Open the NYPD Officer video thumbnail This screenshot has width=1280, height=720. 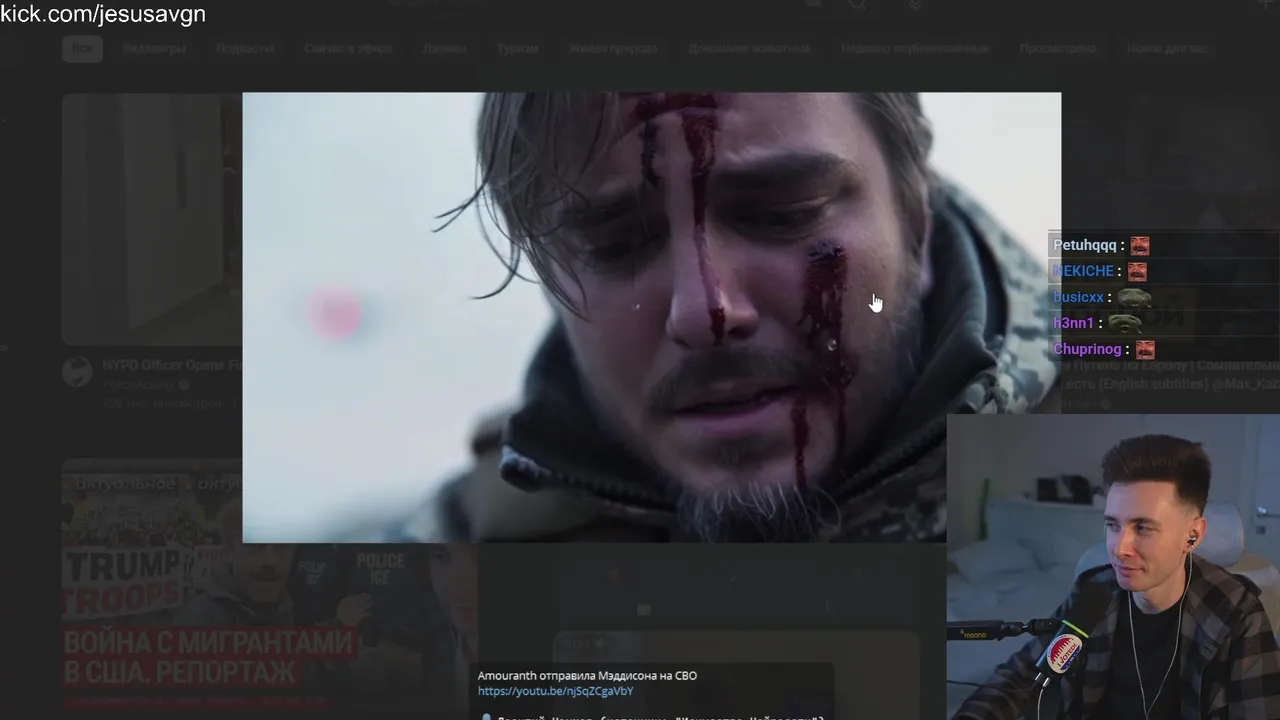click(152, 219)
